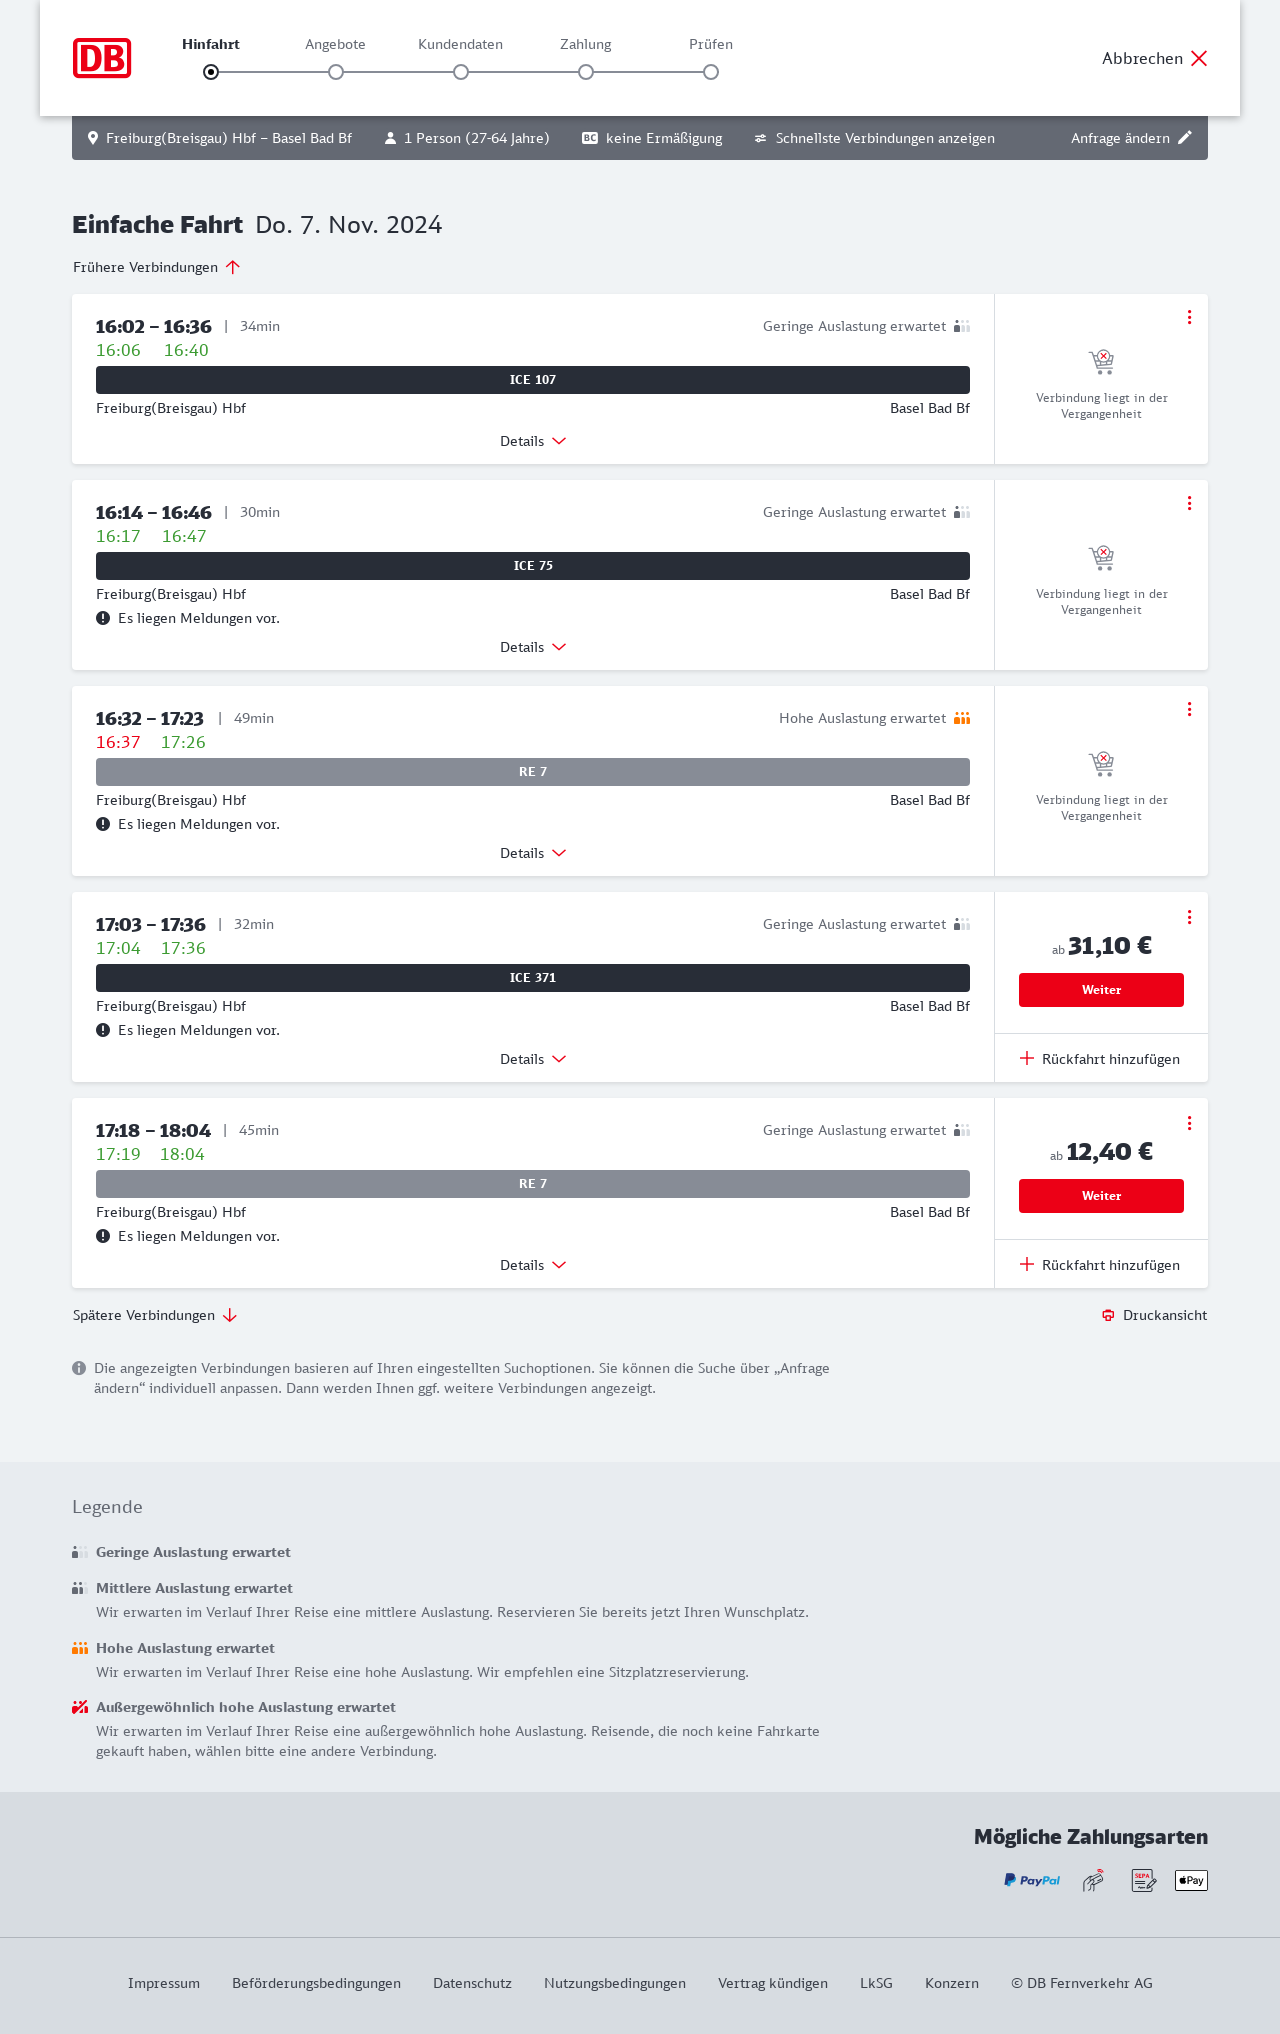The height and width of the screenshot is (2034, 1280).
Task: Load Spätere Verbindungen
Action: click(155, 1315)
